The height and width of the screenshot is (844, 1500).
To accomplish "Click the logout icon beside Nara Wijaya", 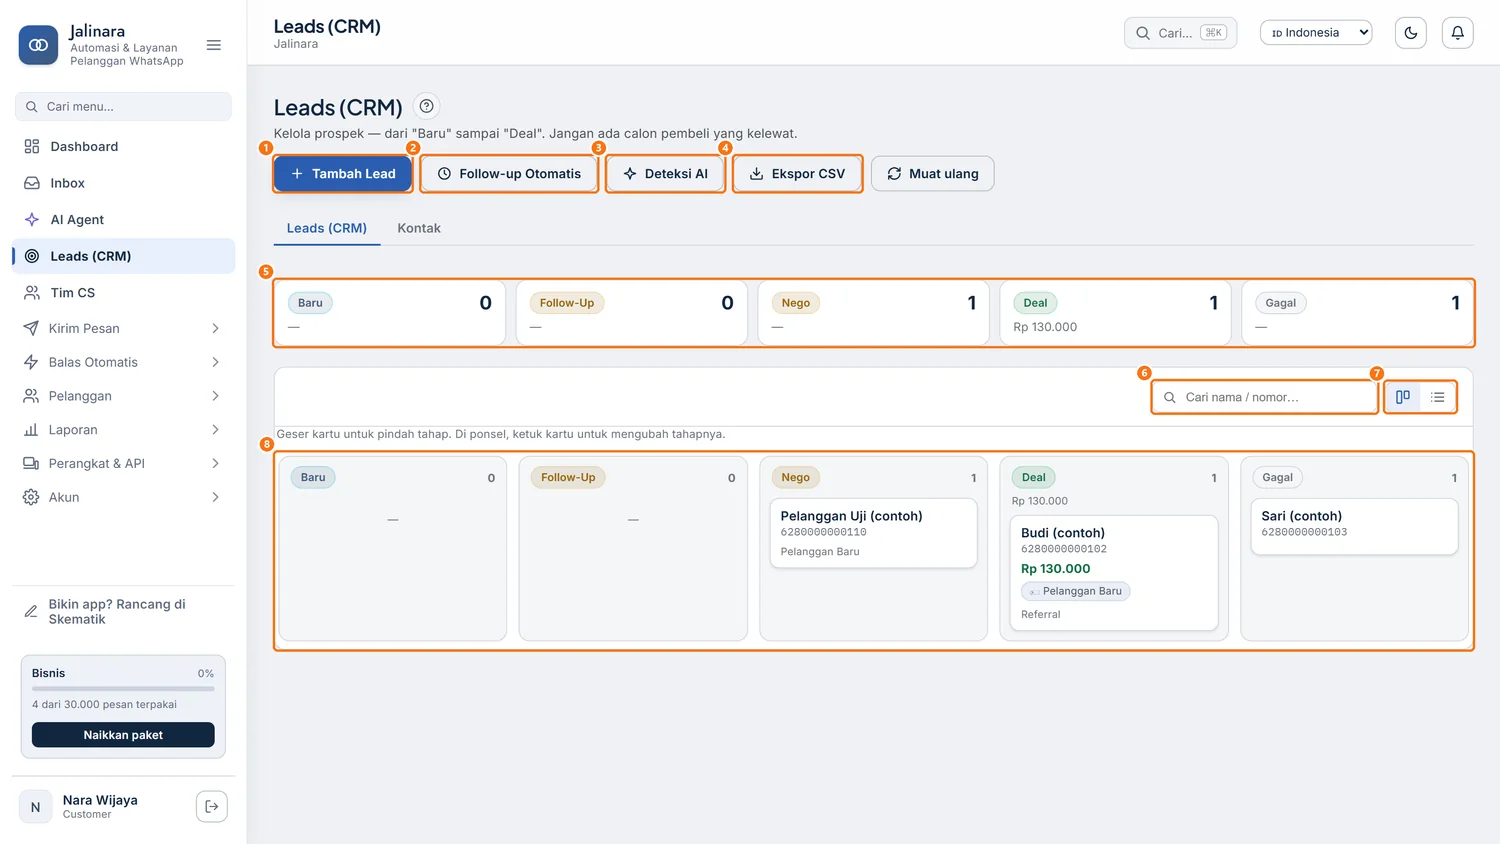I will pos(212,806).
